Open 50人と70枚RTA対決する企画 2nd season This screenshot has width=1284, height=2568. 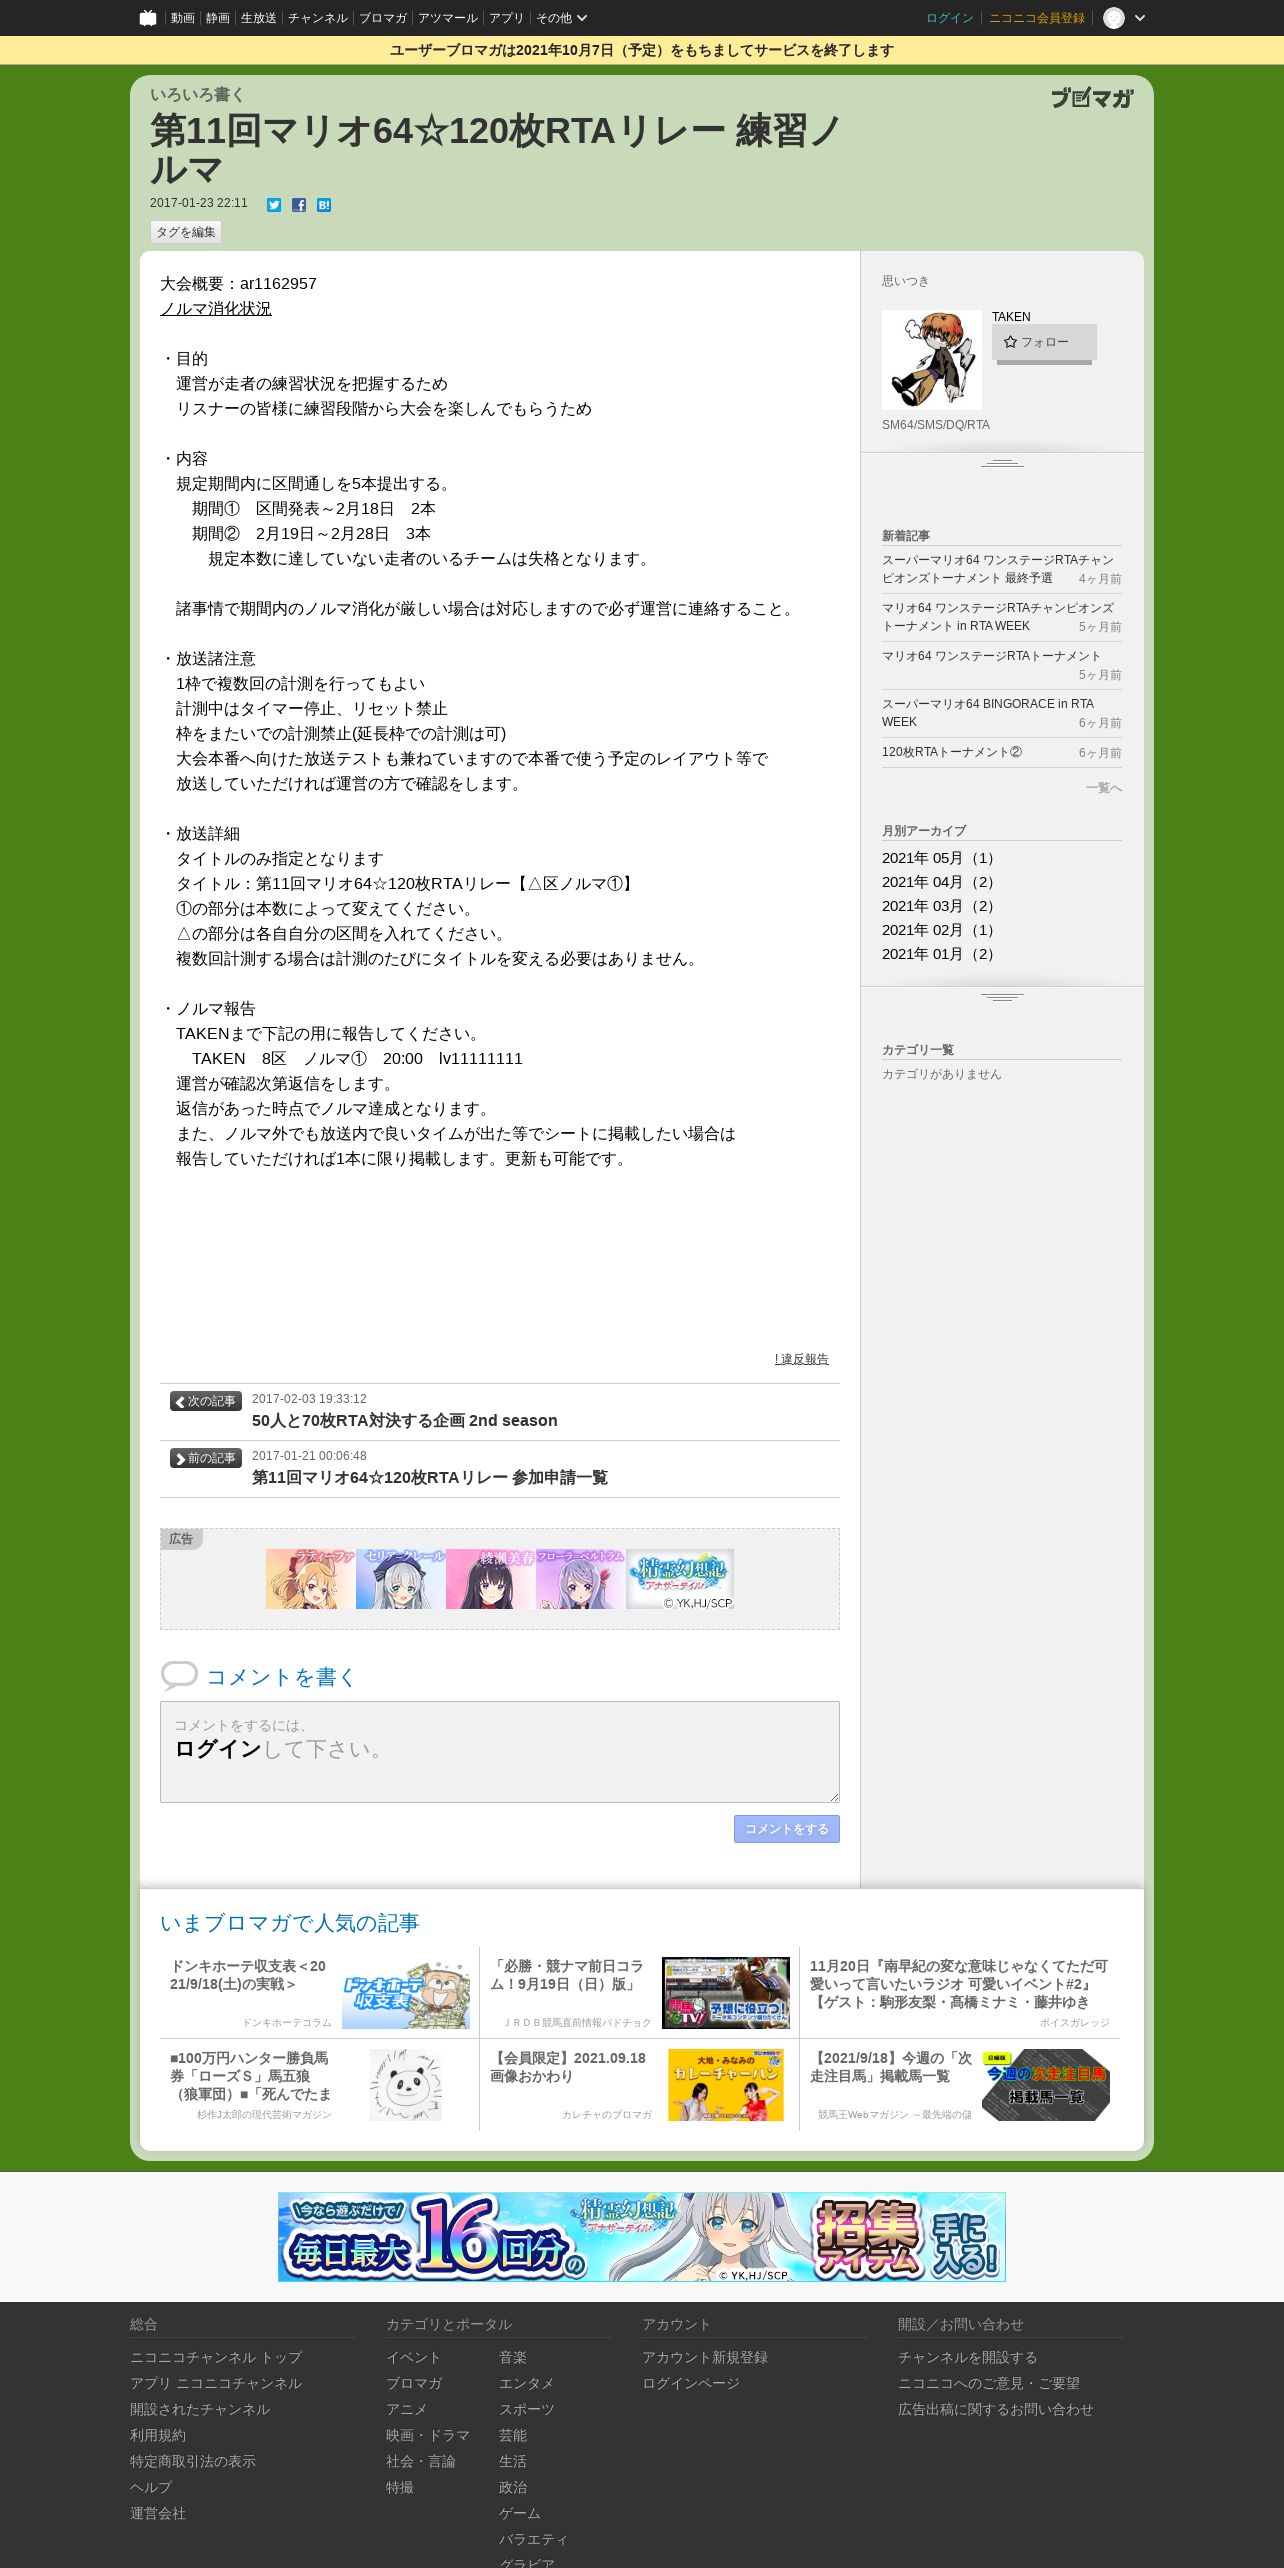click(x=405, y=1420)
